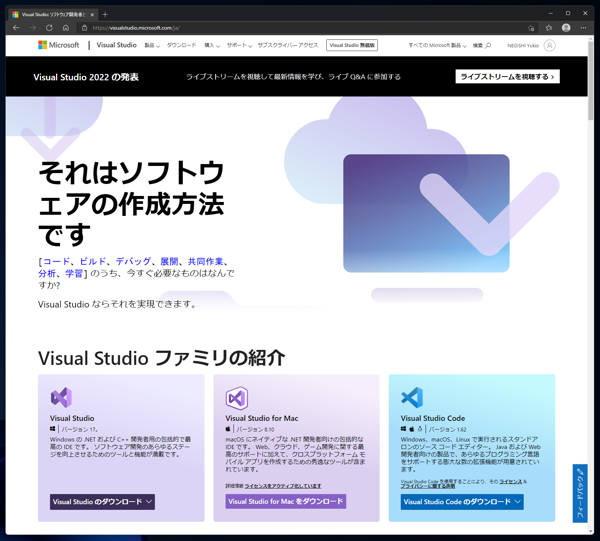600x541 pixels.
Task: Close the Visual Studio browser tab
Action: 92,15
